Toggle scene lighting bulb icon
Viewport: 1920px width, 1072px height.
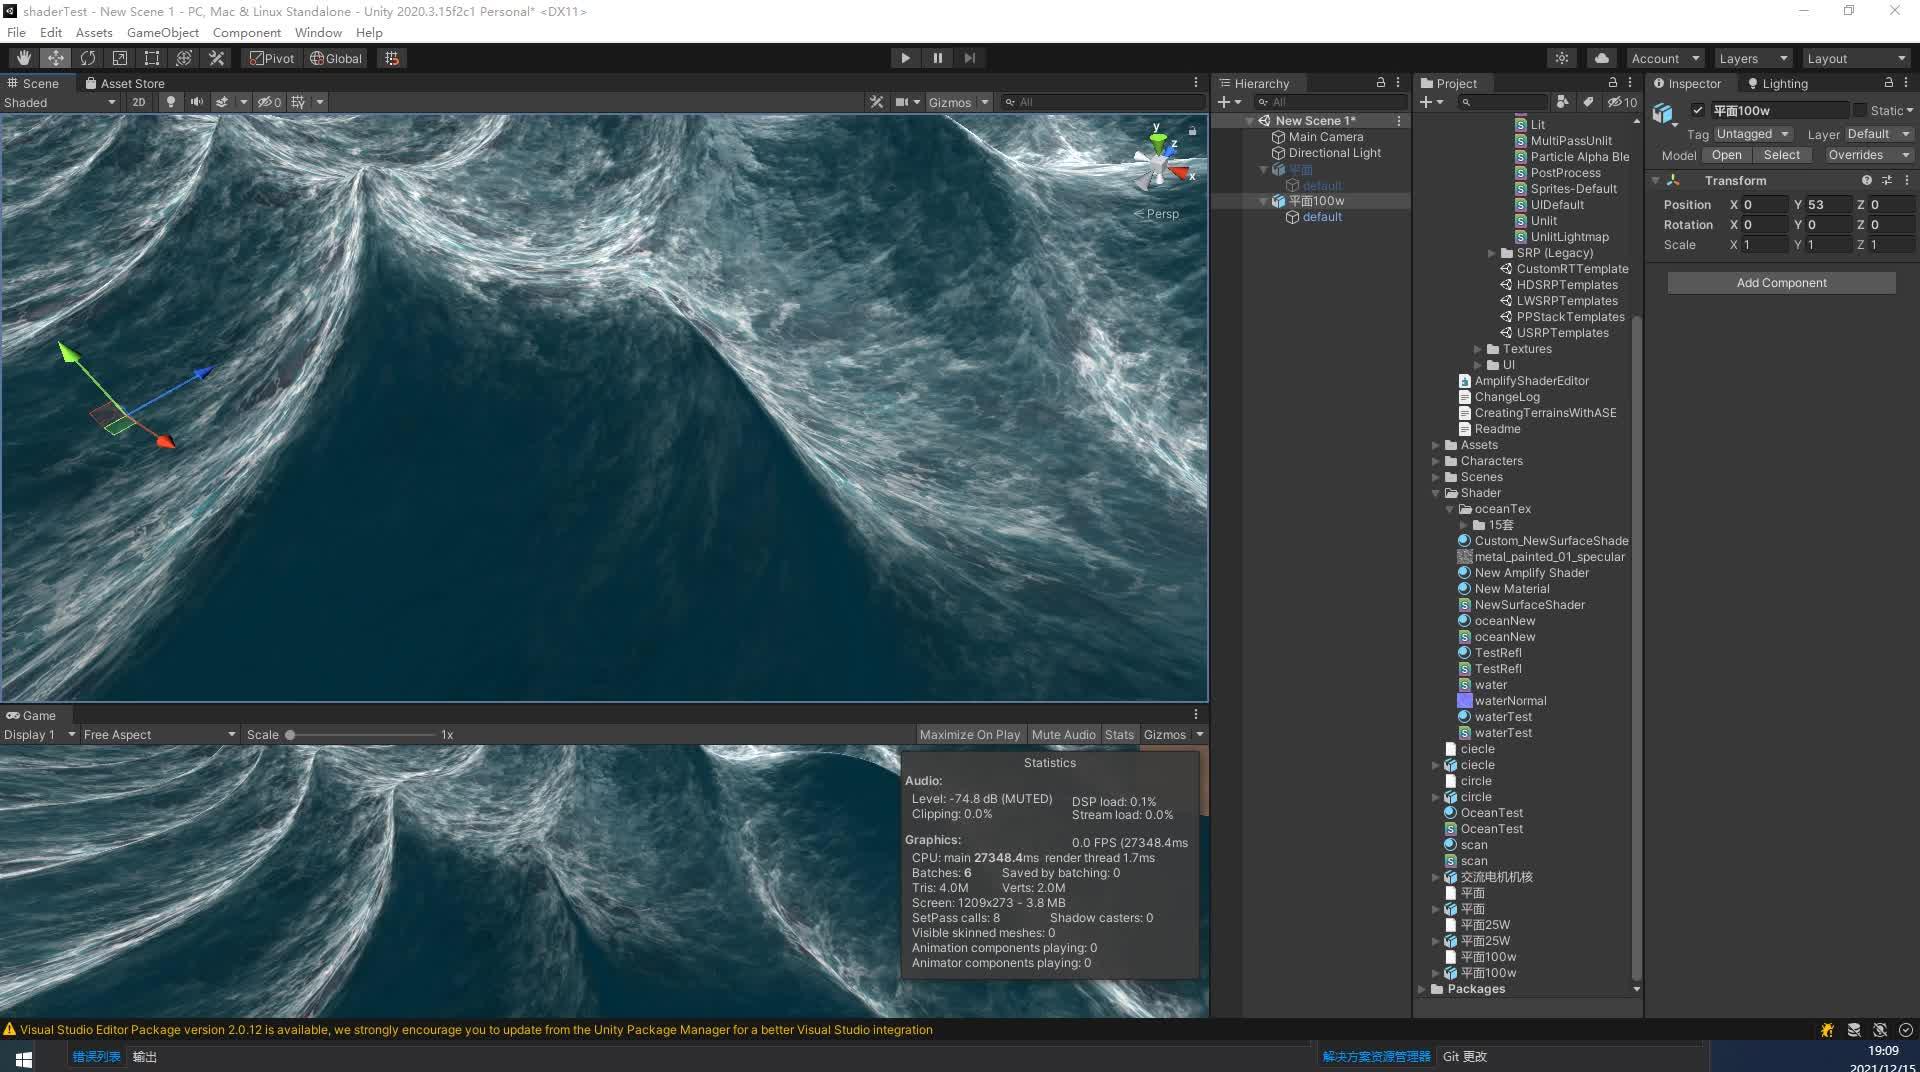coord(171,102)
